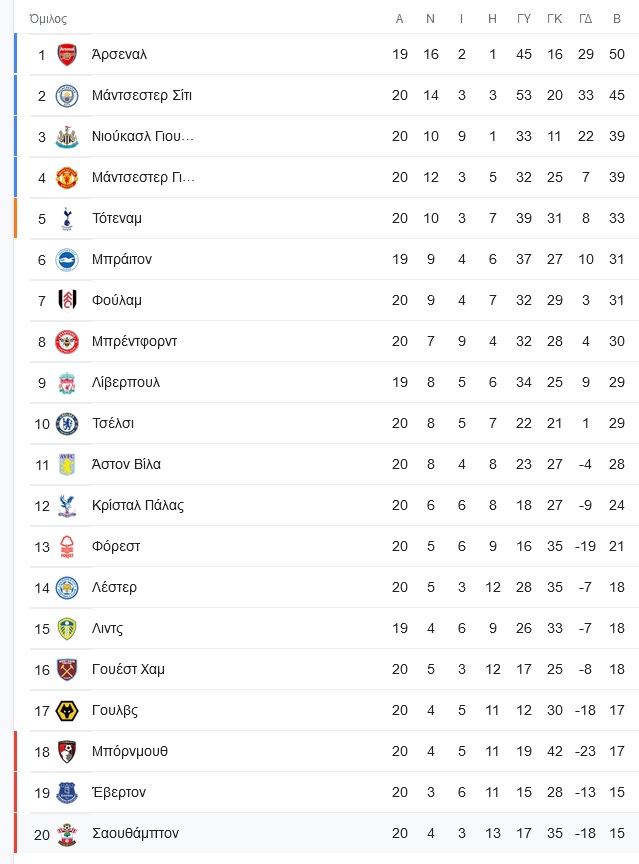The width and height of the screenshot is (639, 864).
Task: Click the Manchester City crest icon
Action: 67,96
